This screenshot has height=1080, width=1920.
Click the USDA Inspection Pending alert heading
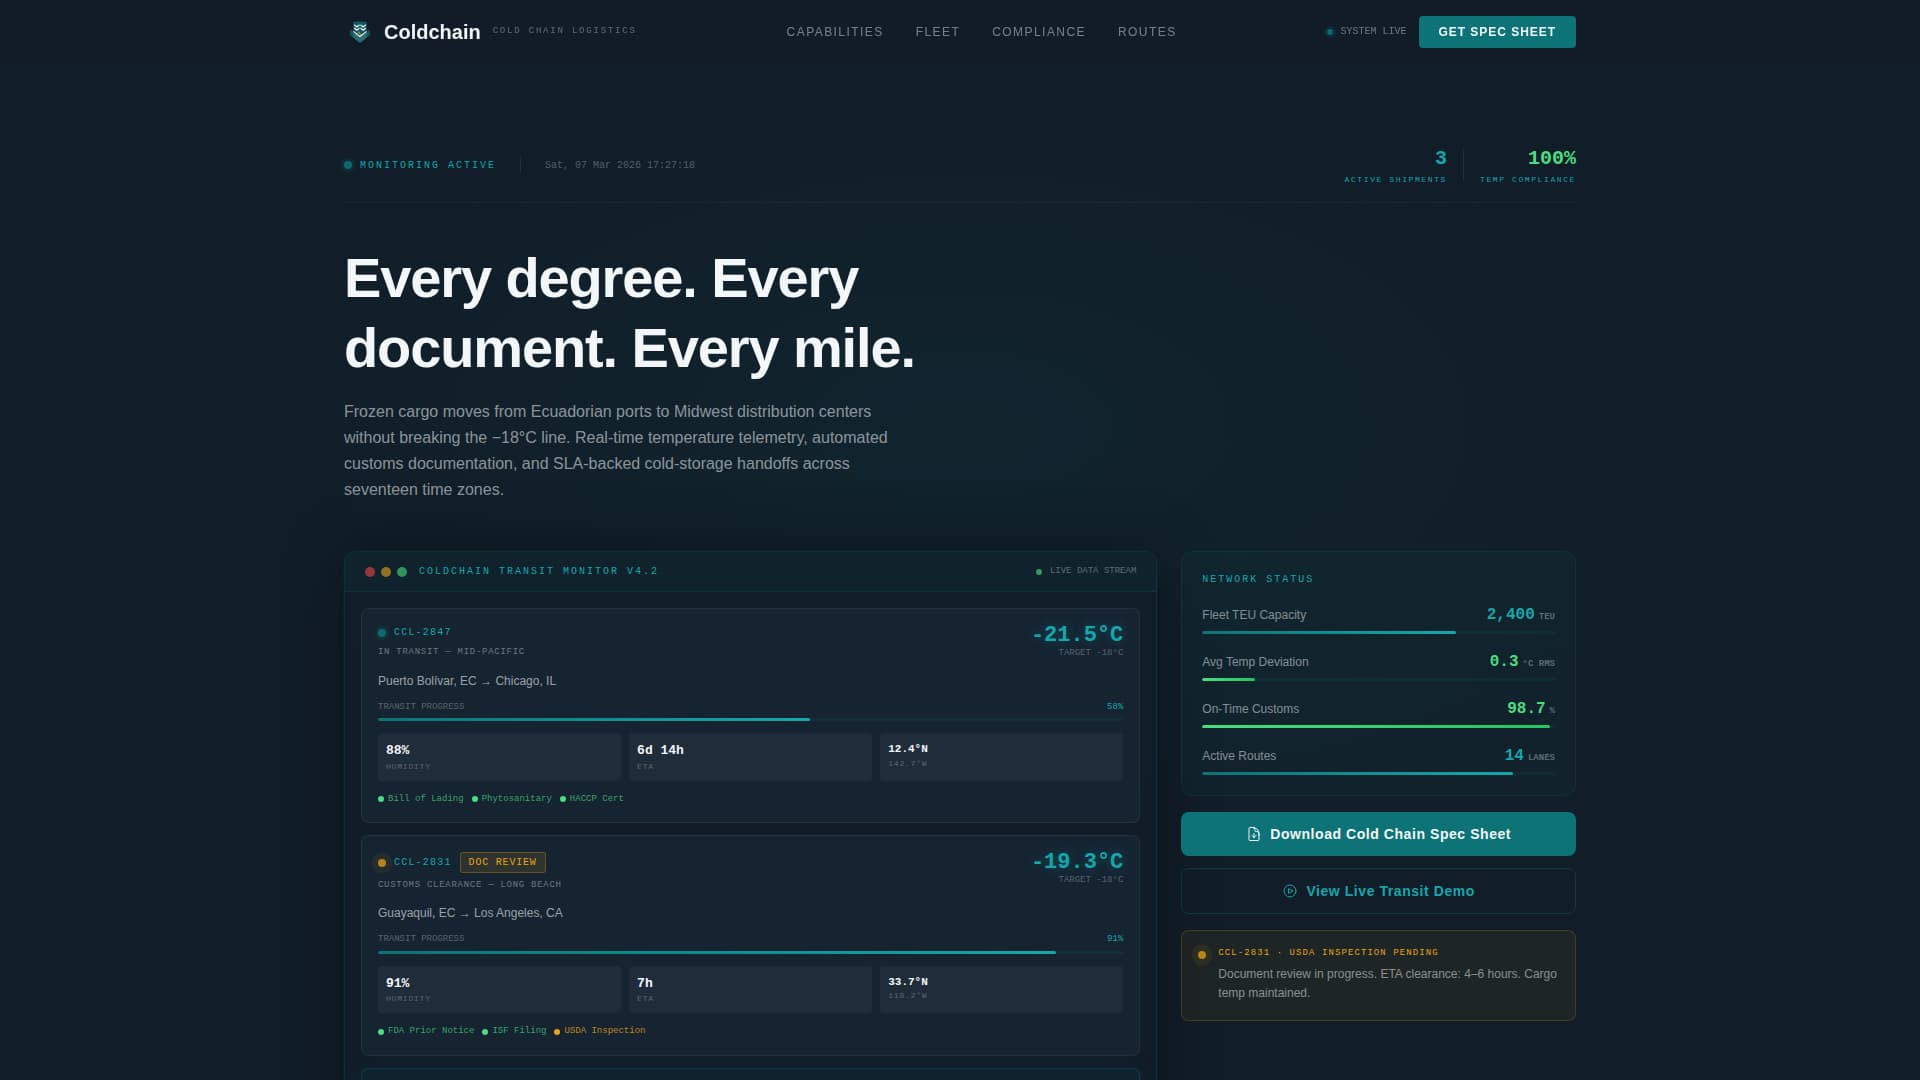pos(1328,952)
